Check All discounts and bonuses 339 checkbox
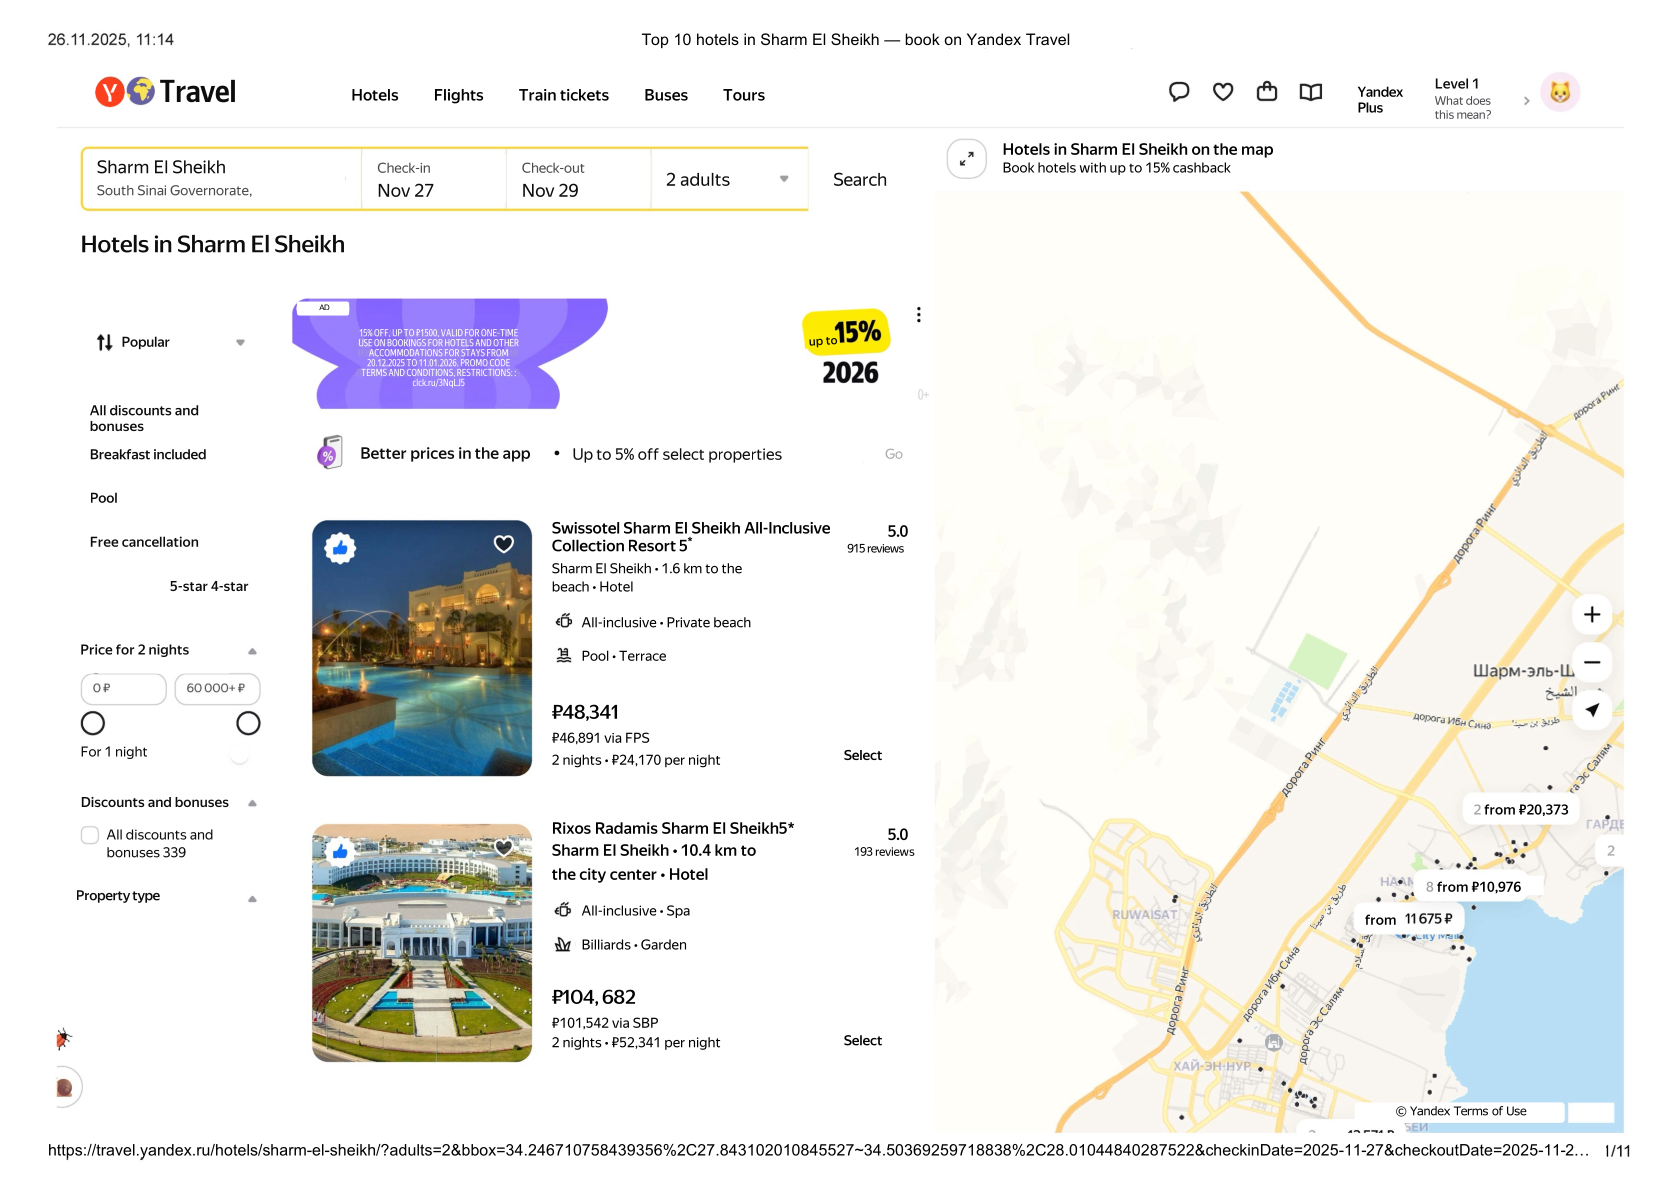Screen dimensions: 1680x1187 pyautogui.click(x=90, y=836)
